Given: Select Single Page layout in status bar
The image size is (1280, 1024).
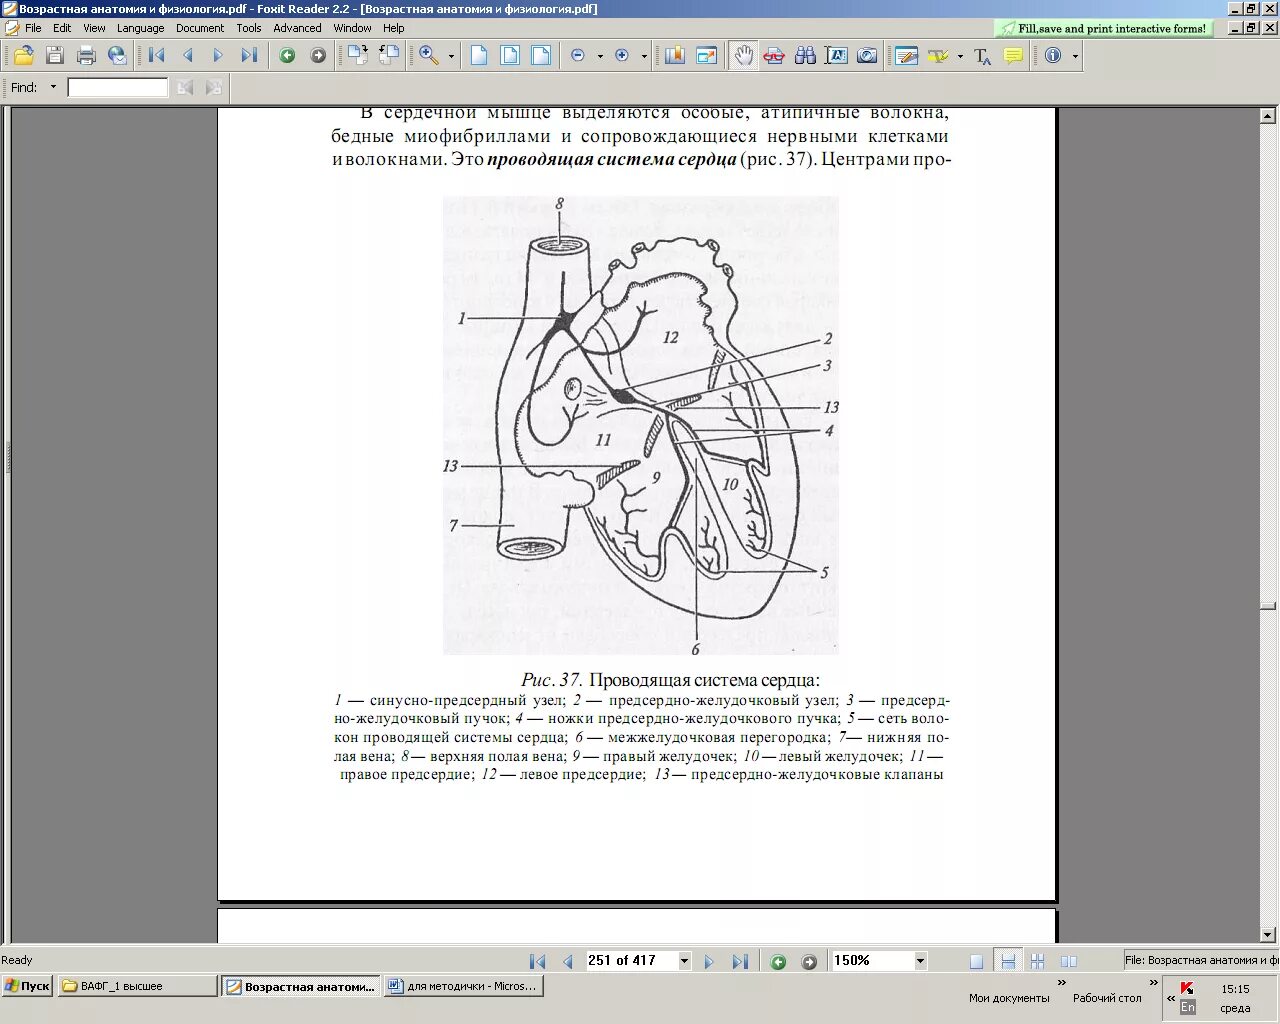Looking at the screenshot, I should (x=976, y=961).
